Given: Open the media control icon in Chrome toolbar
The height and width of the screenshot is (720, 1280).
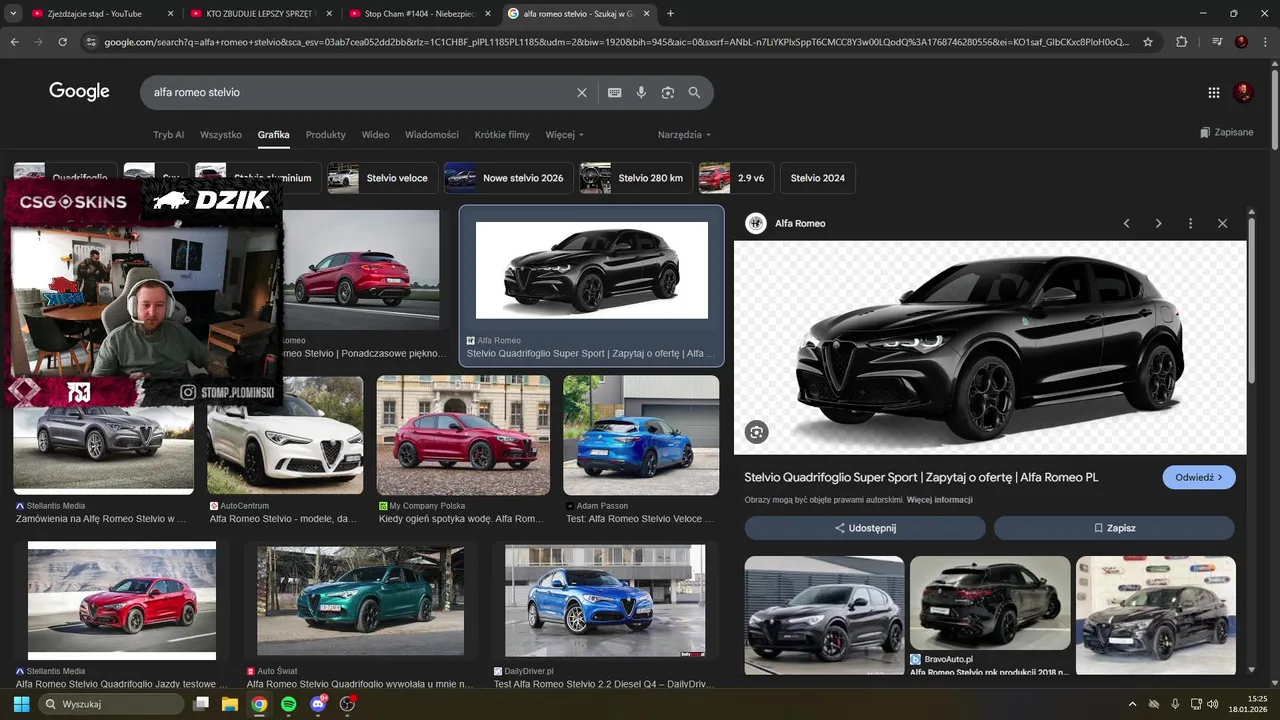Looking at the screenshot, I should [x=1216, y=42].
